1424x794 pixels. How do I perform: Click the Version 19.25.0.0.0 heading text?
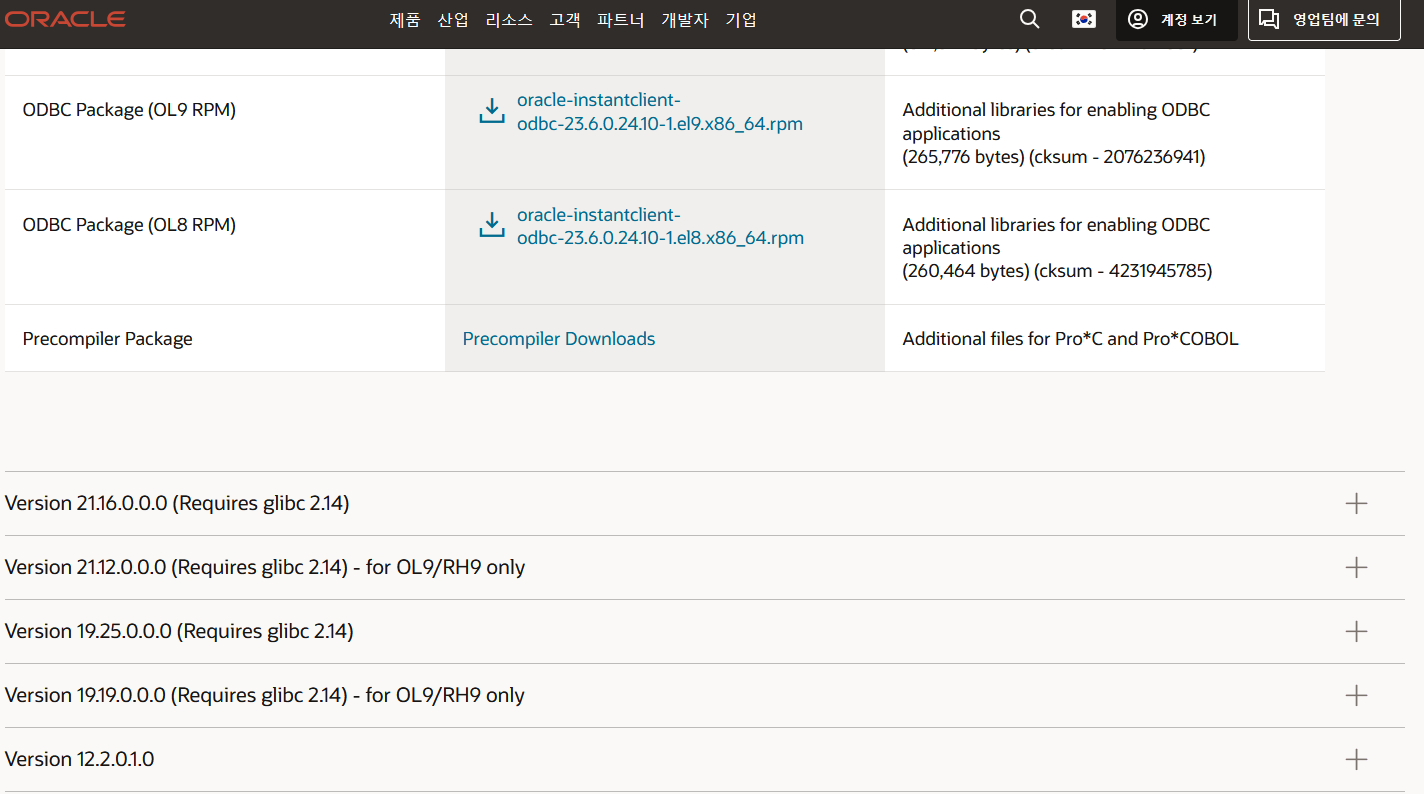179,631
